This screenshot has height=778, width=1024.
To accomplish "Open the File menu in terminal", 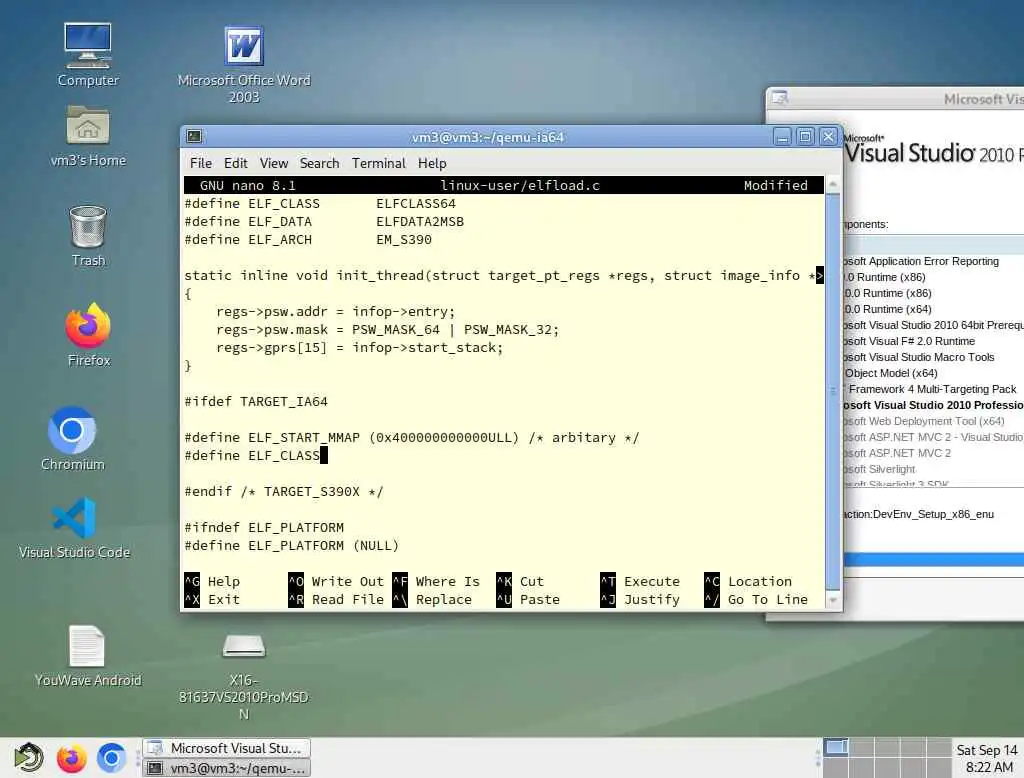I will click(200, 163).
